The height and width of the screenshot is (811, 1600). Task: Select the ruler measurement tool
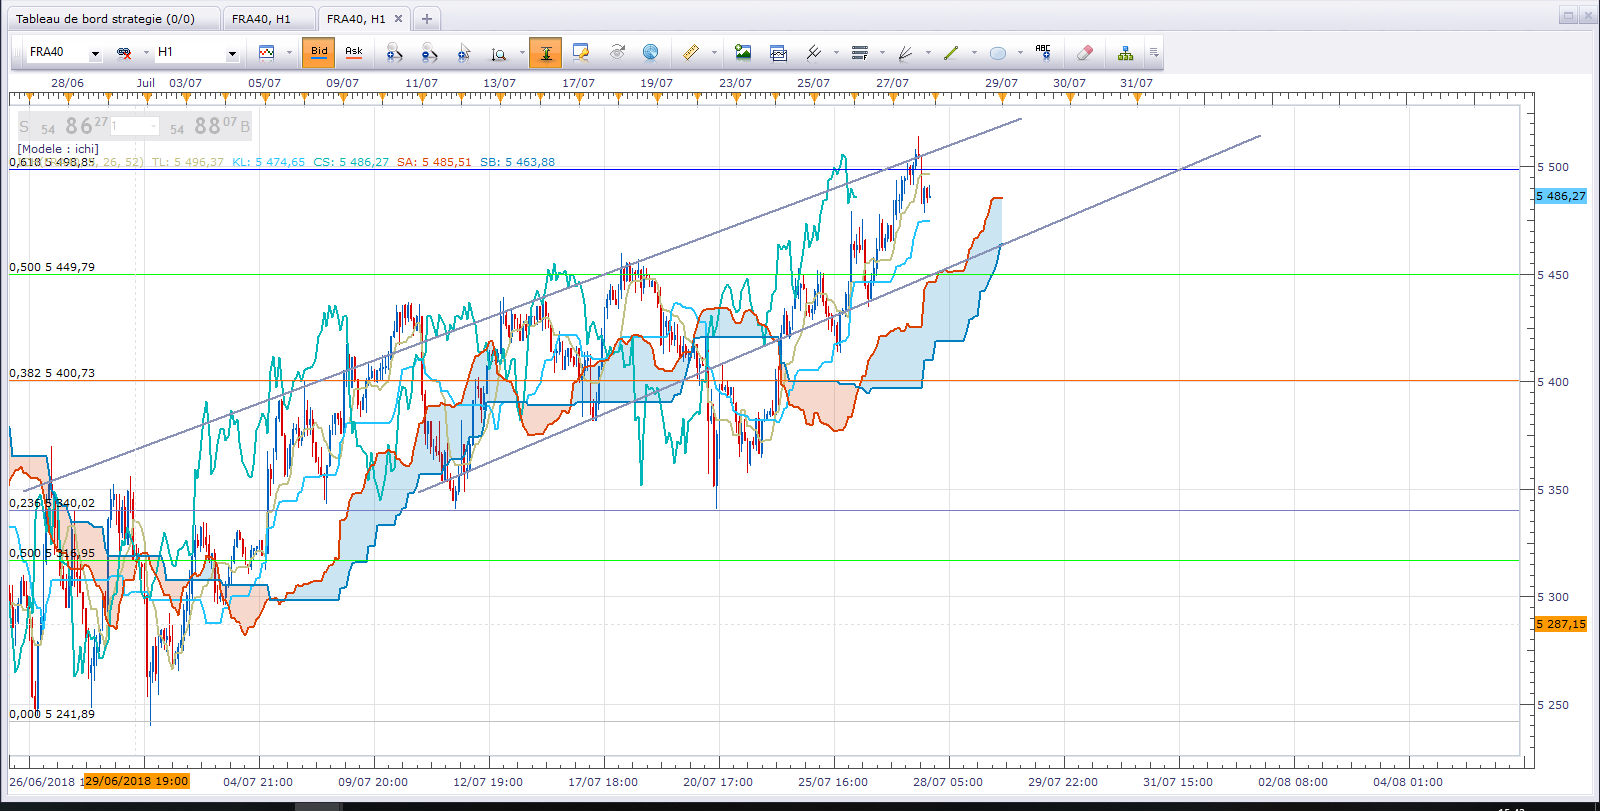[x=690, y=52]
